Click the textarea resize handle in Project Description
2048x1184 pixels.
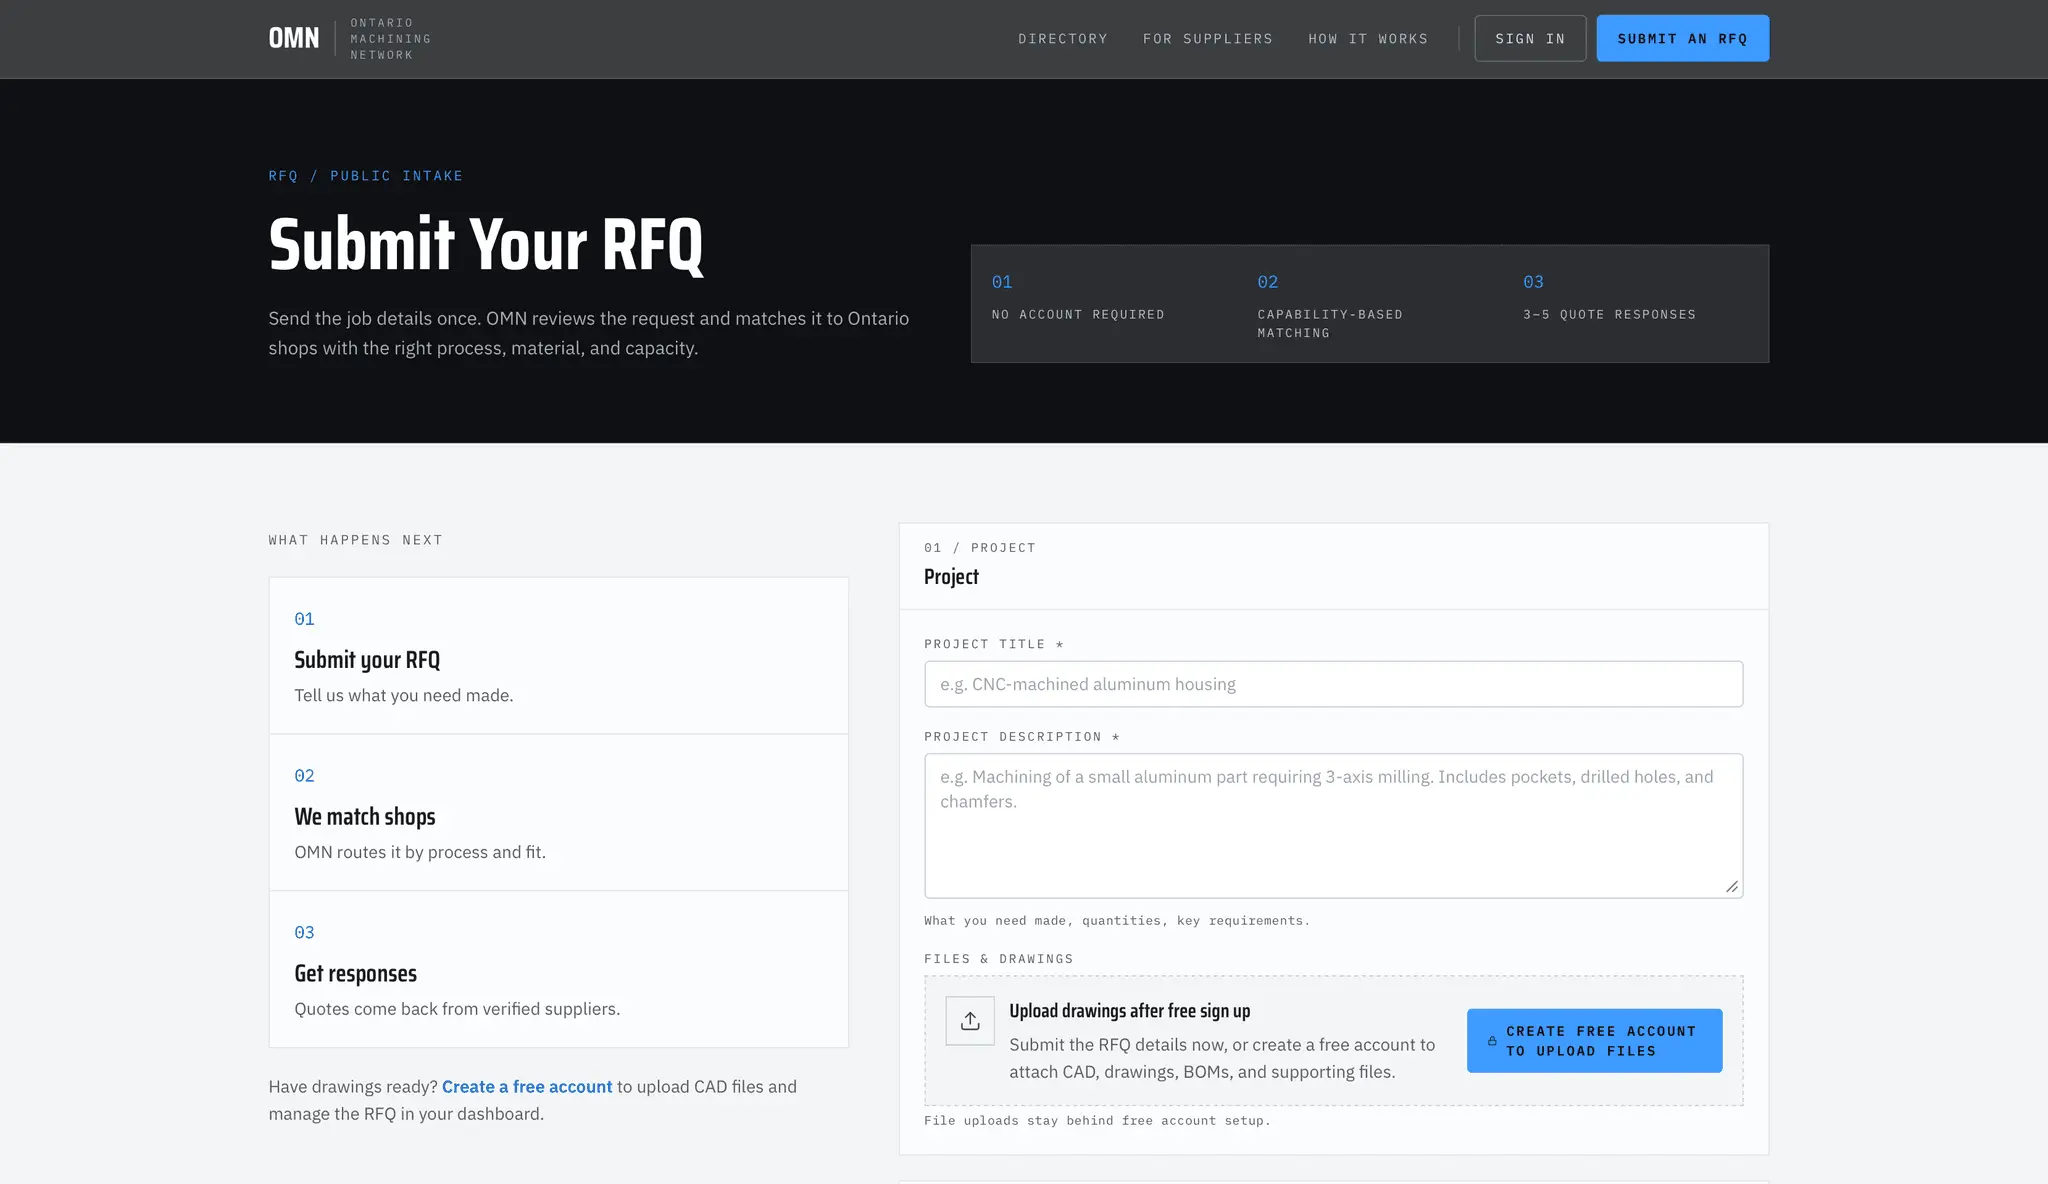click(x=1732, y=887)
